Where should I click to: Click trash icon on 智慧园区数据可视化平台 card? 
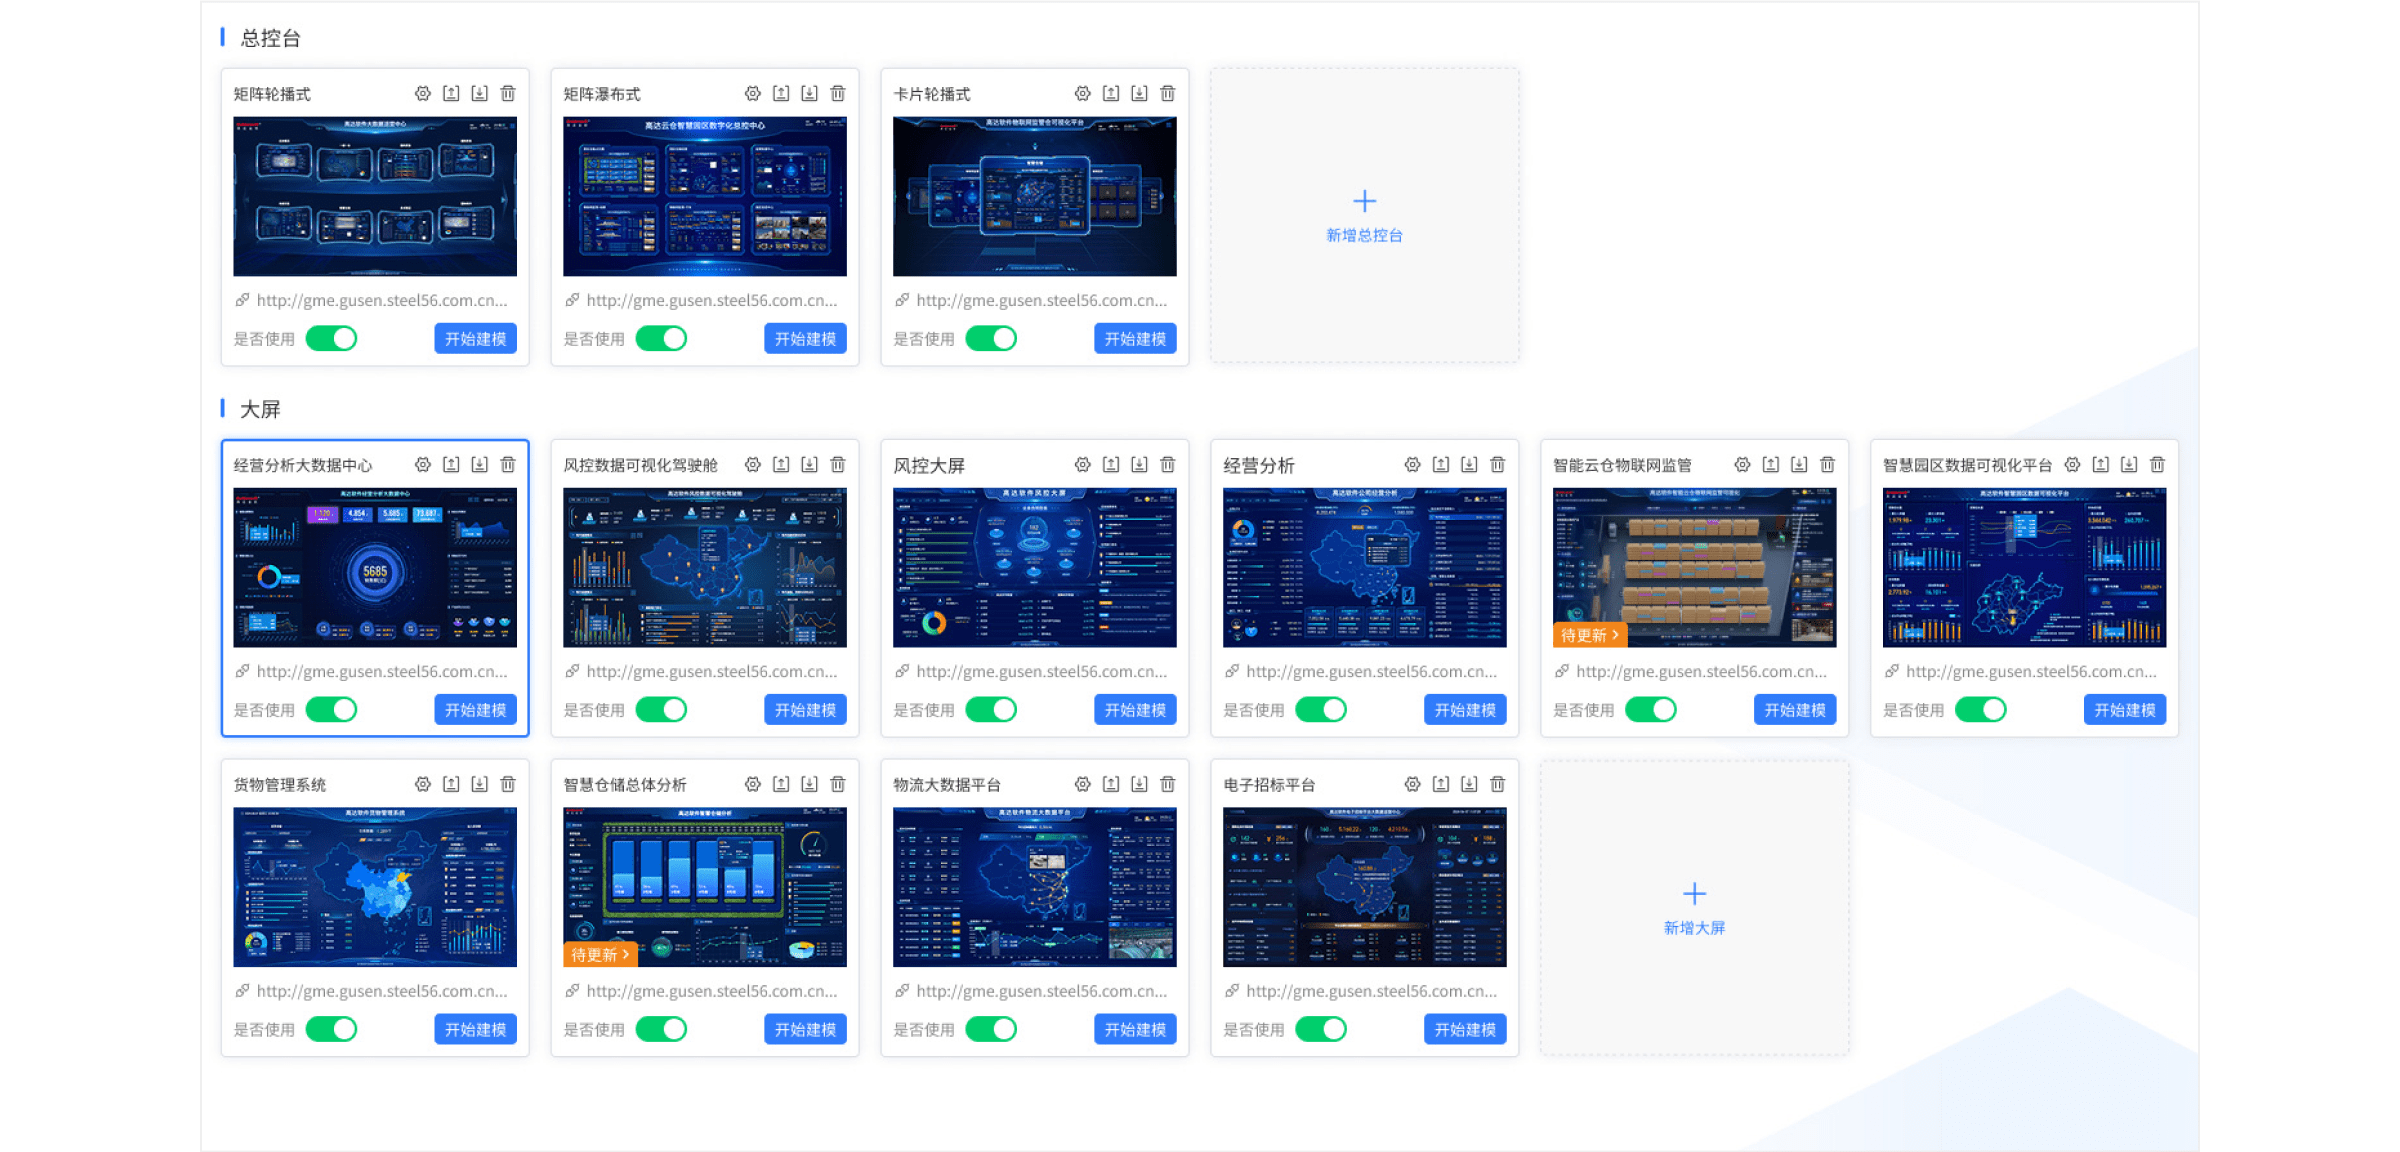(2157, 464)
